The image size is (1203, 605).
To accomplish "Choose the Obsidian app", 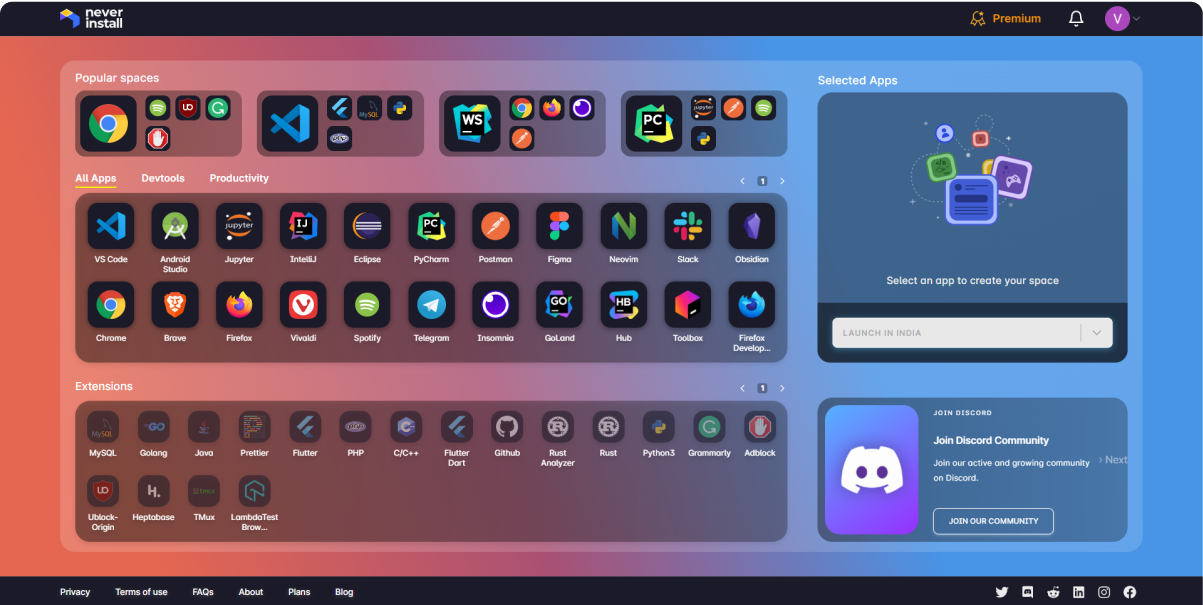I will [751, 226].
